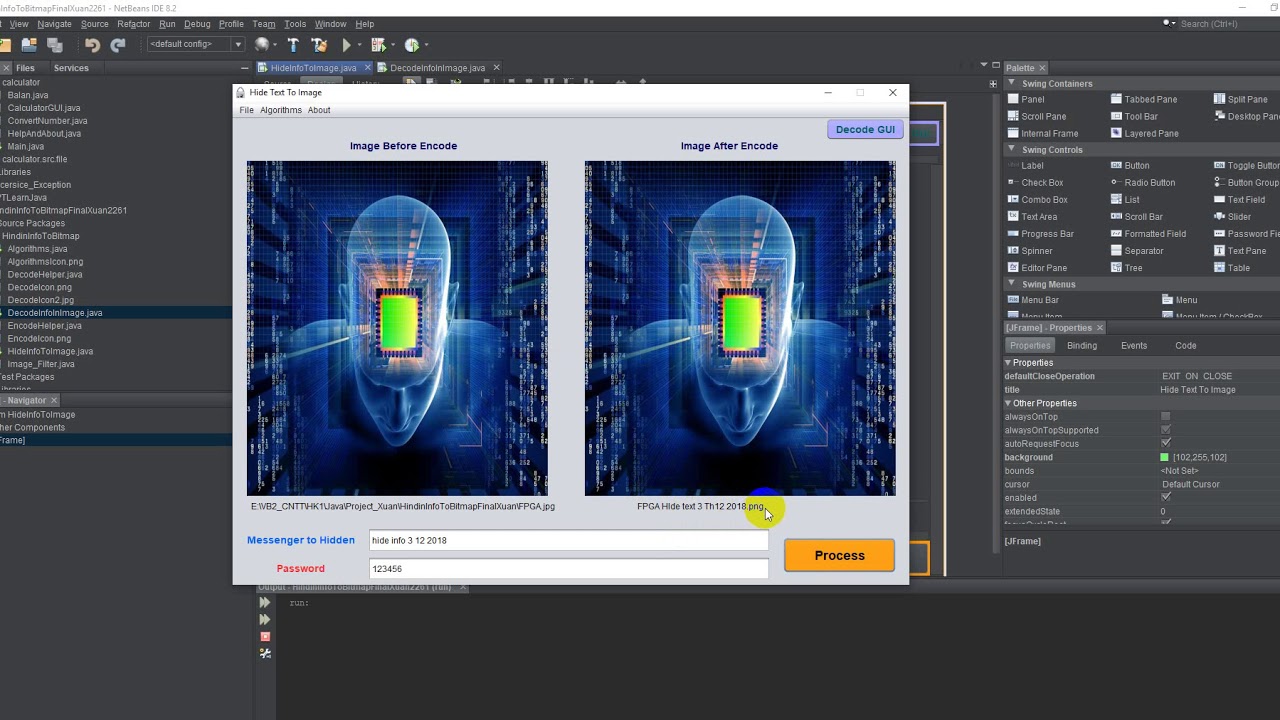Toggle the enabled property checkbox
Screen dimensions: 1280x720
tap(1166, 498)
